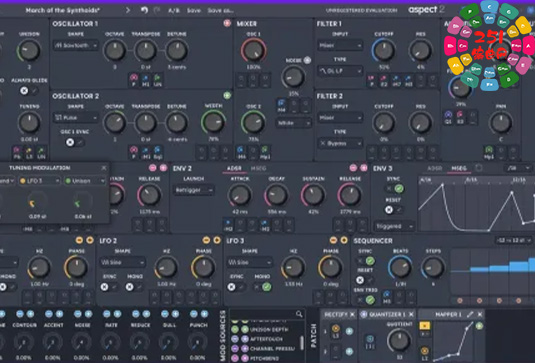The height and width of the screenshot is (363, 535).
Task: Click the orange plus icon in LFO 2 header
Action: tap(217, 240)
